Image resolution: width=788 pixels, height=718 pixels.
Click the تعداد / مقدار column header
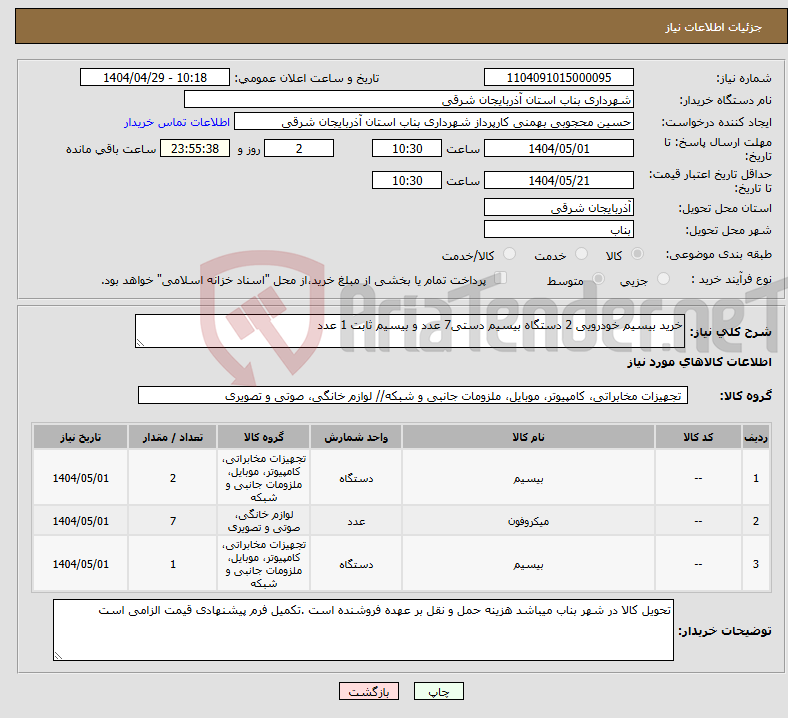point(173,437)
